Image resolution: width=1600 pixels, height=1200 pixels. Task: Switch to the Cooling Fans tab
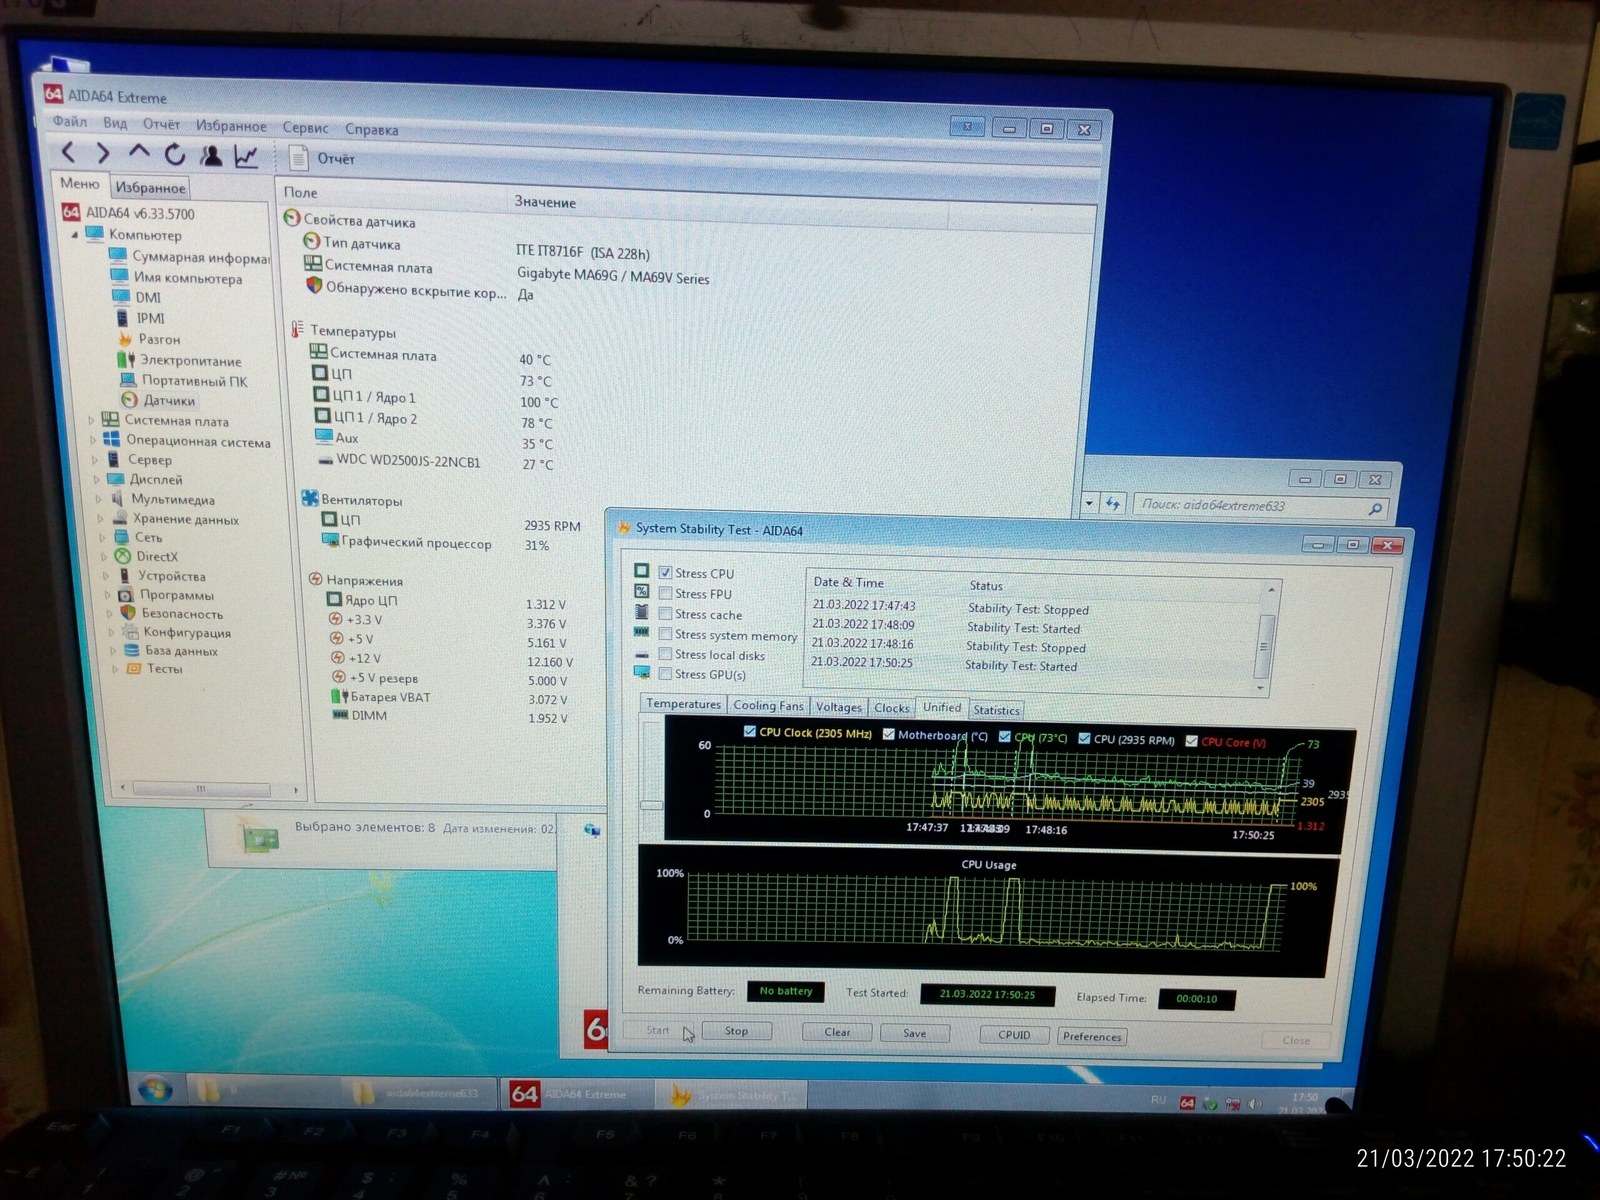pyautogui.click(x=768, y=705)
